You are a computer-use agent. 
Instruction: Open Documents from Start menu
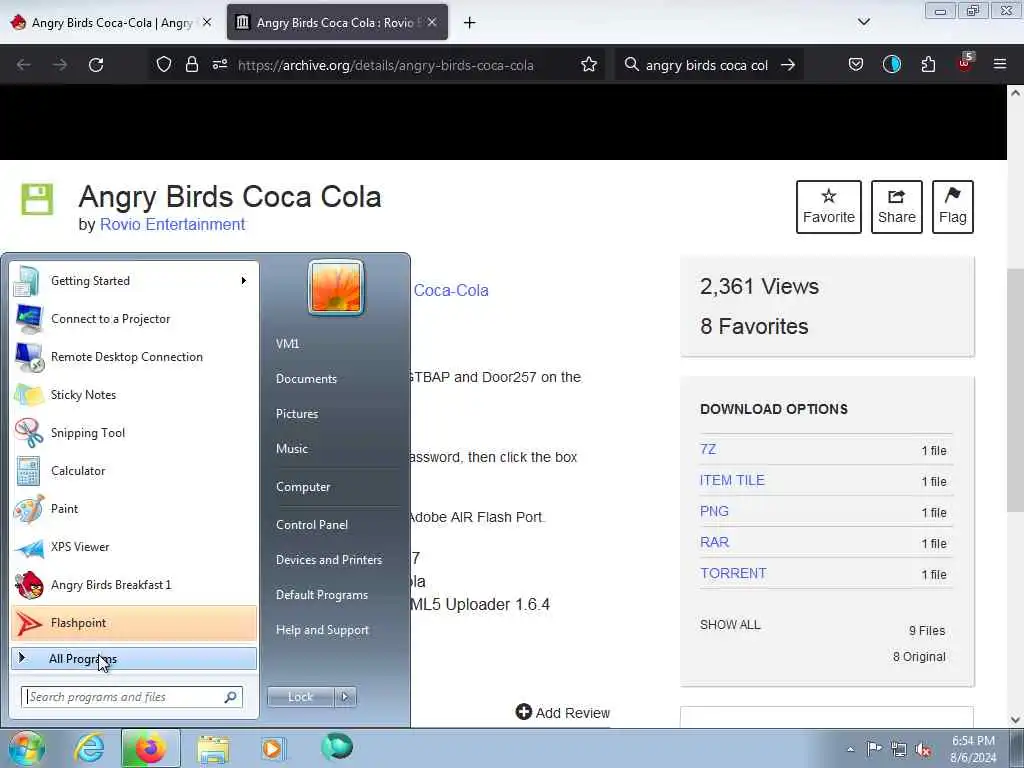click(306, 379)
